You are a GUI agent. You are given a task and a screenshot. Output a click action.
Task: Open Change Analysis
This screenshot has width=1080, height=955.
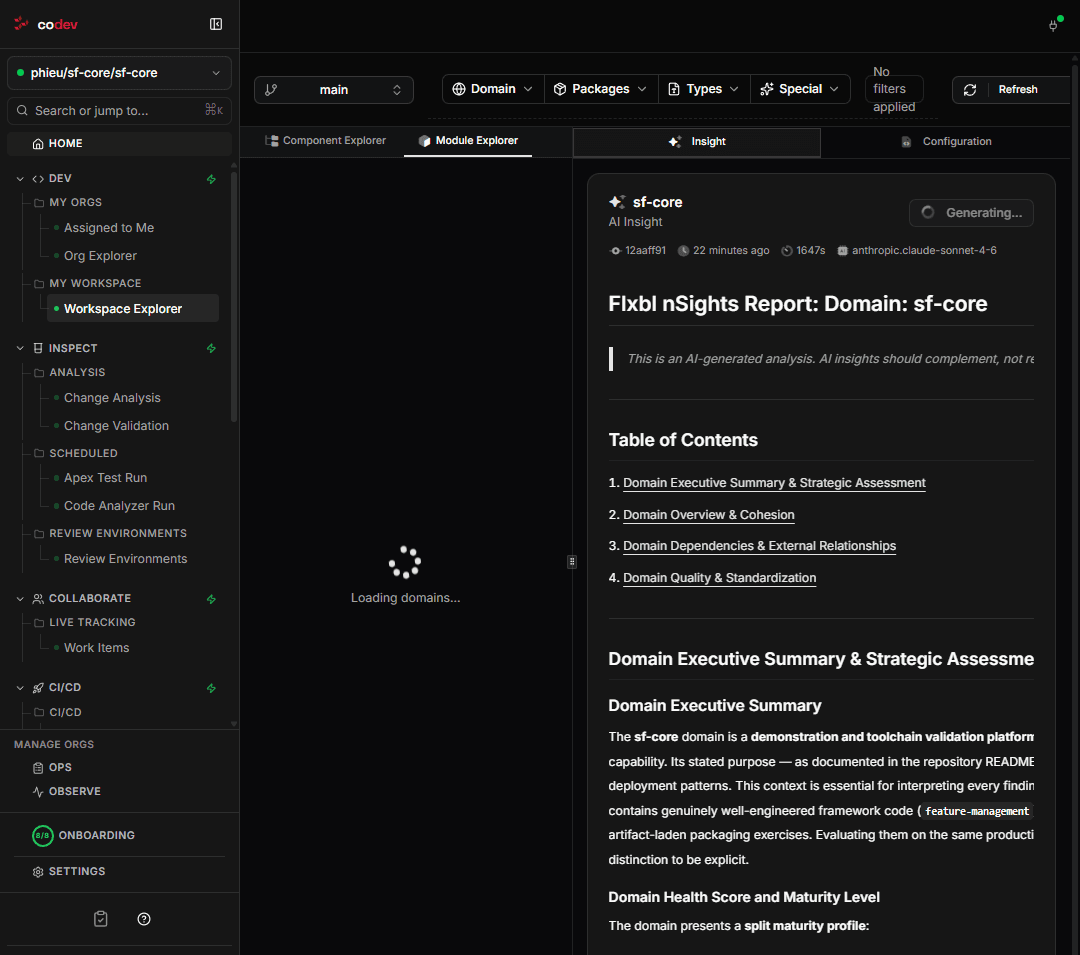(x=112, y=398)
